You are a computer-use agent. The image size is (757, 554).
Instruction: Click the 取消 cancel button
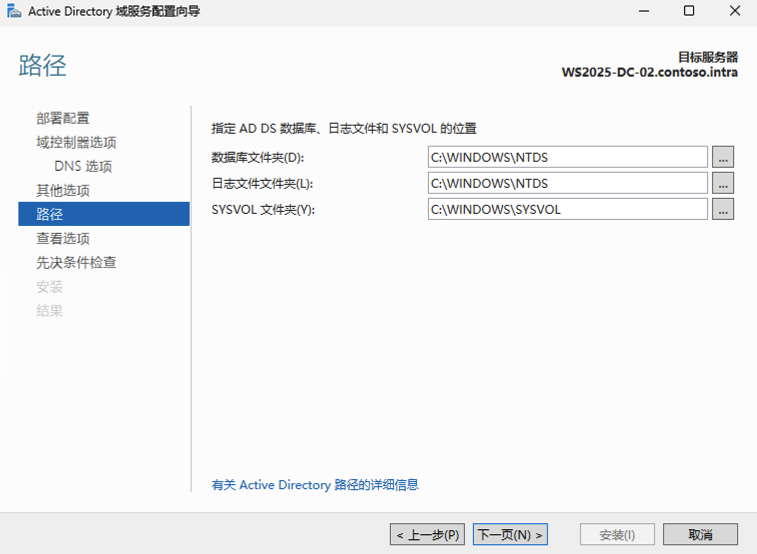[700, 534]
